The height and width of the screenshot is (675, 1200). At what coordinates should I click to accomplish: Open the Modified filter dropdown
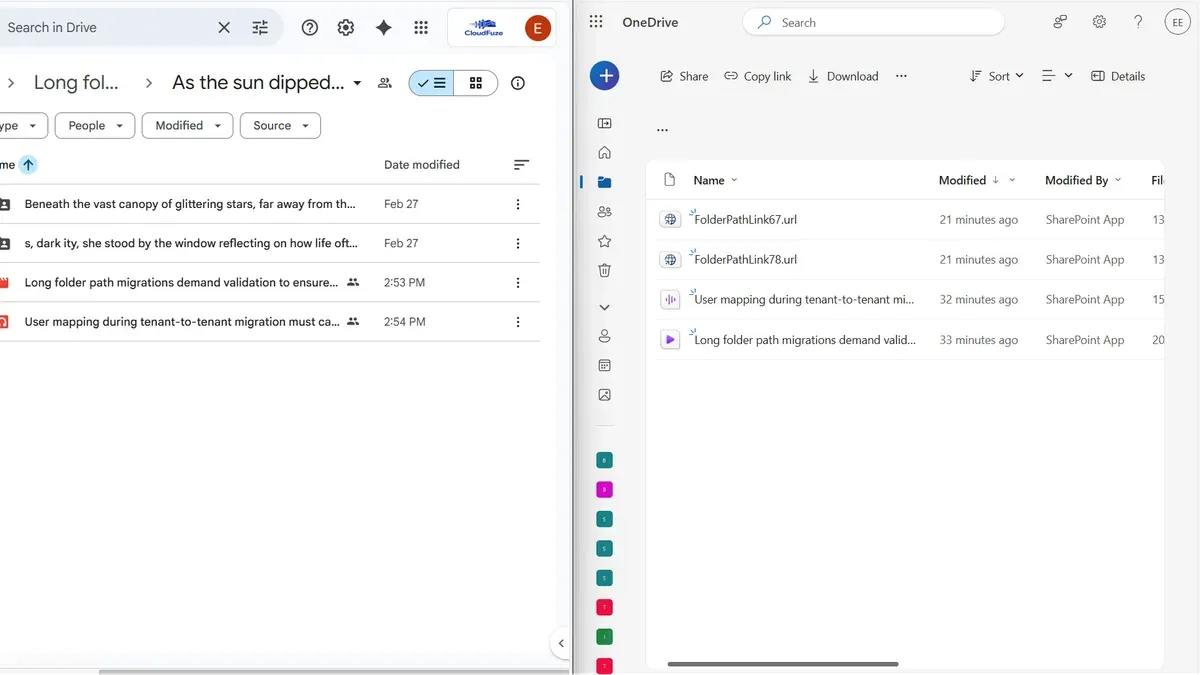(x=188, y=126)
